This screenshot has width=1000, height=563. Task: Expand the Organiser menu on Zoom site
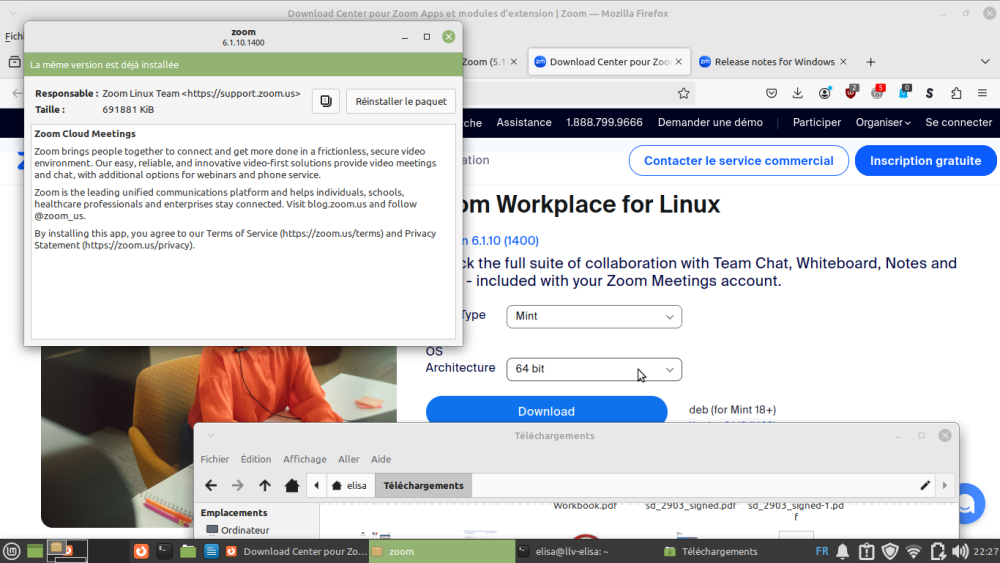pyautogui.click(x=882, y=122)
